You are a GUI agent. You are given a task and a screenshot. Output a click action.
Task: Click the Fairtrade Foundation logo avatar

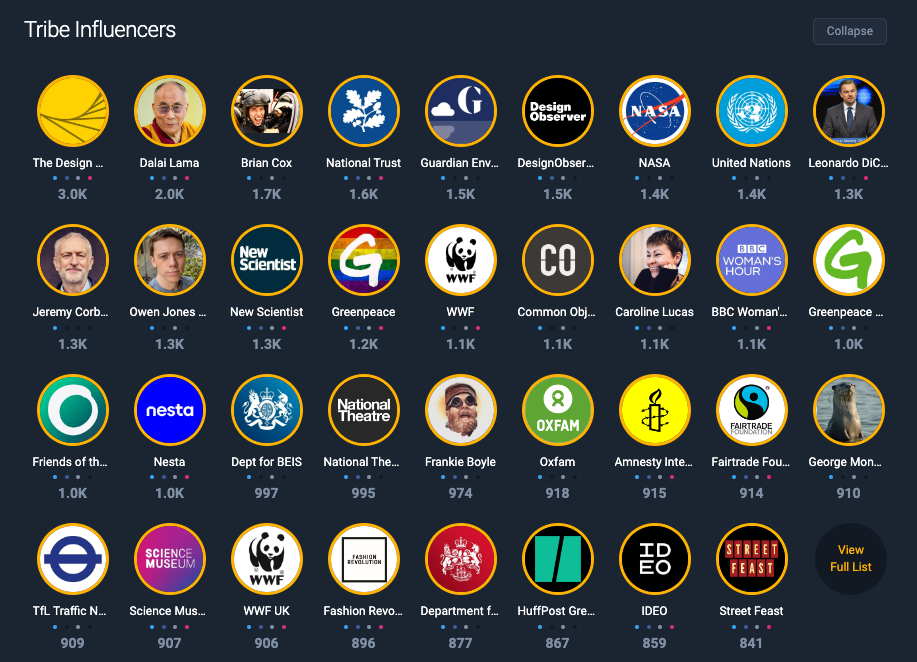751,410
